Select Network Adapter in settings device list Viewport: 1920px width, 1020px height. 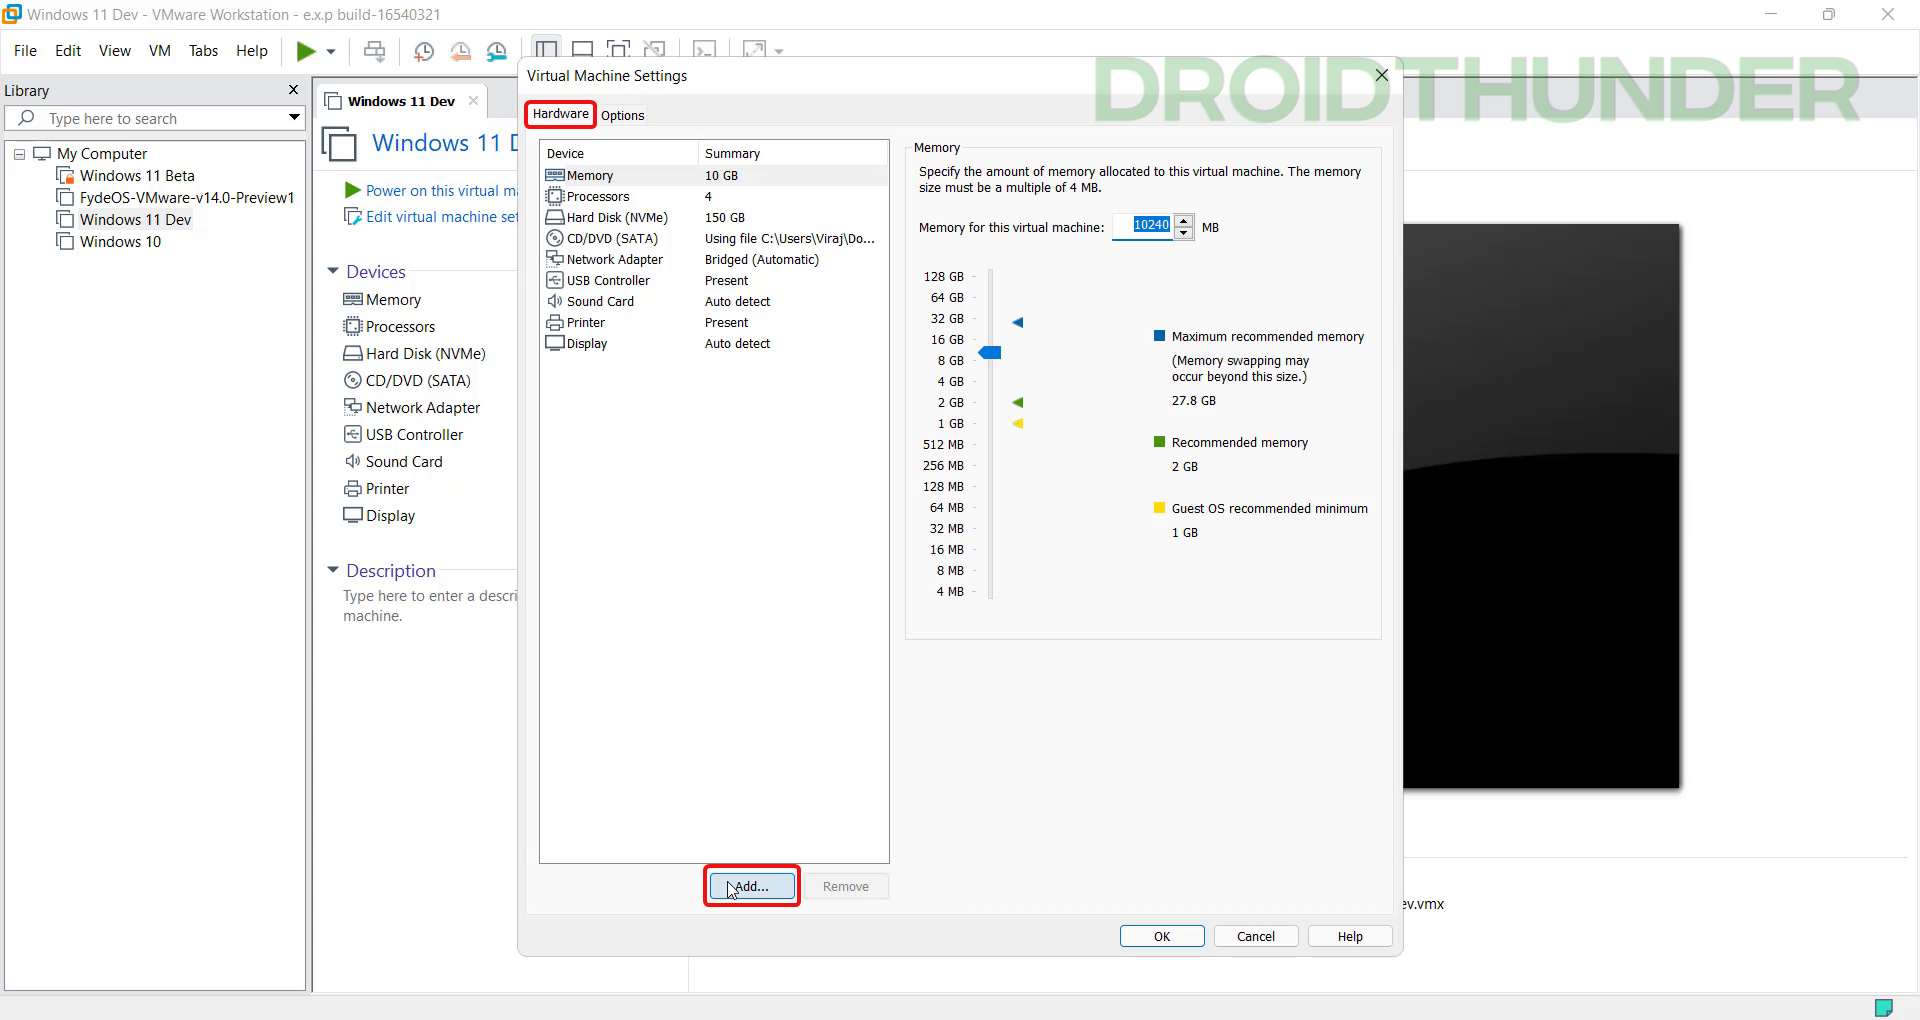[x=714, y=260]
